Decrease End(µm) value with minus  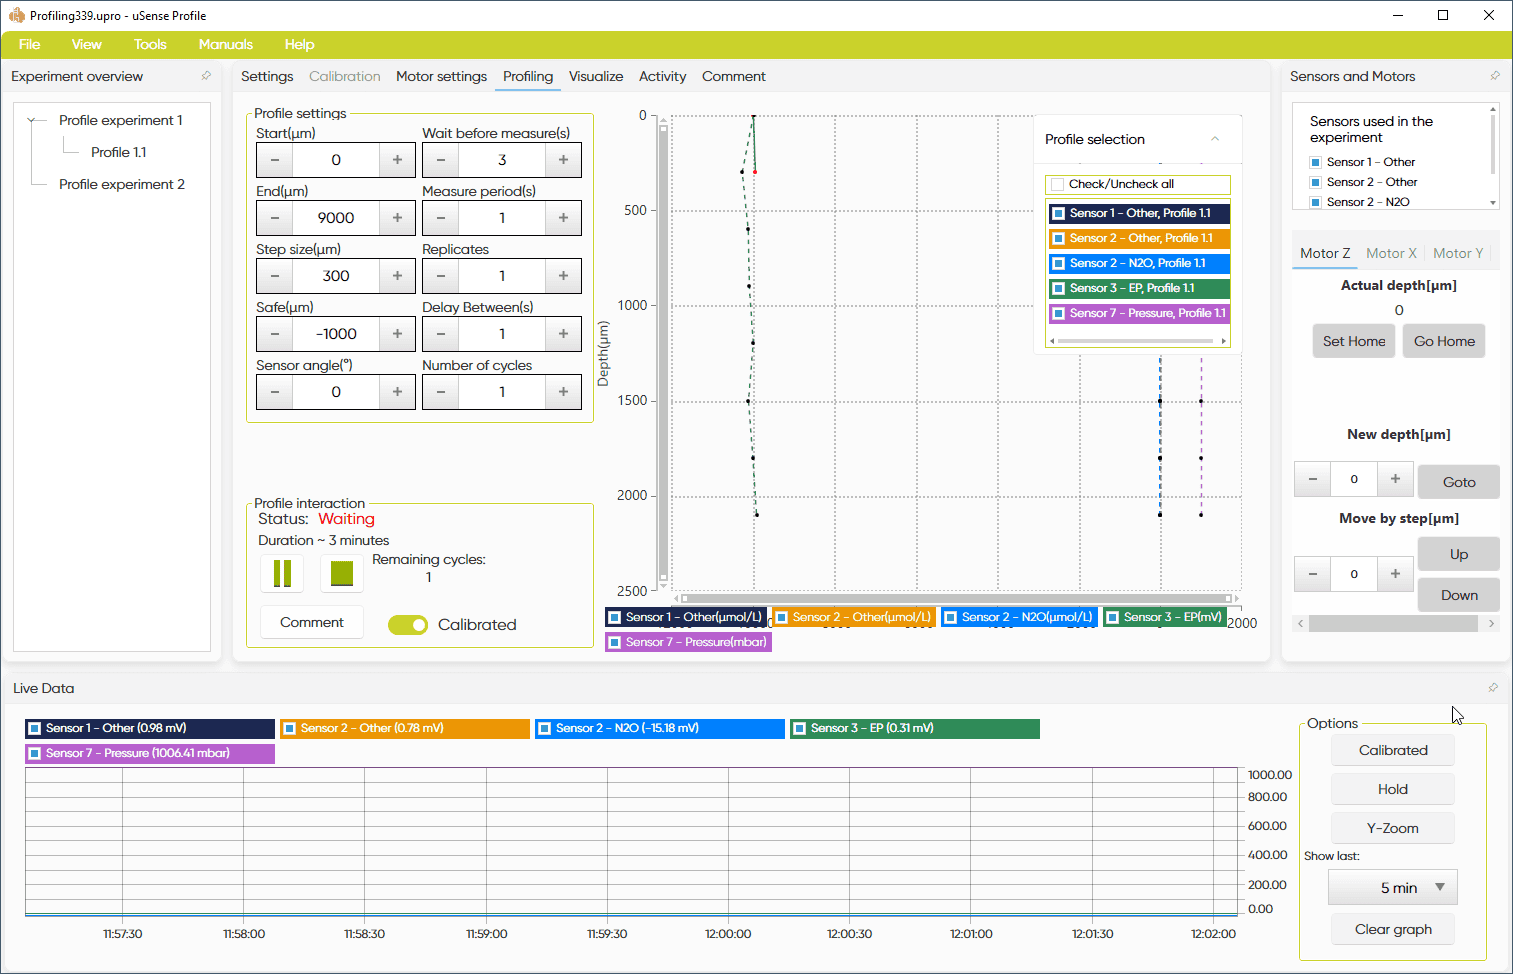(x=274, y=218)
